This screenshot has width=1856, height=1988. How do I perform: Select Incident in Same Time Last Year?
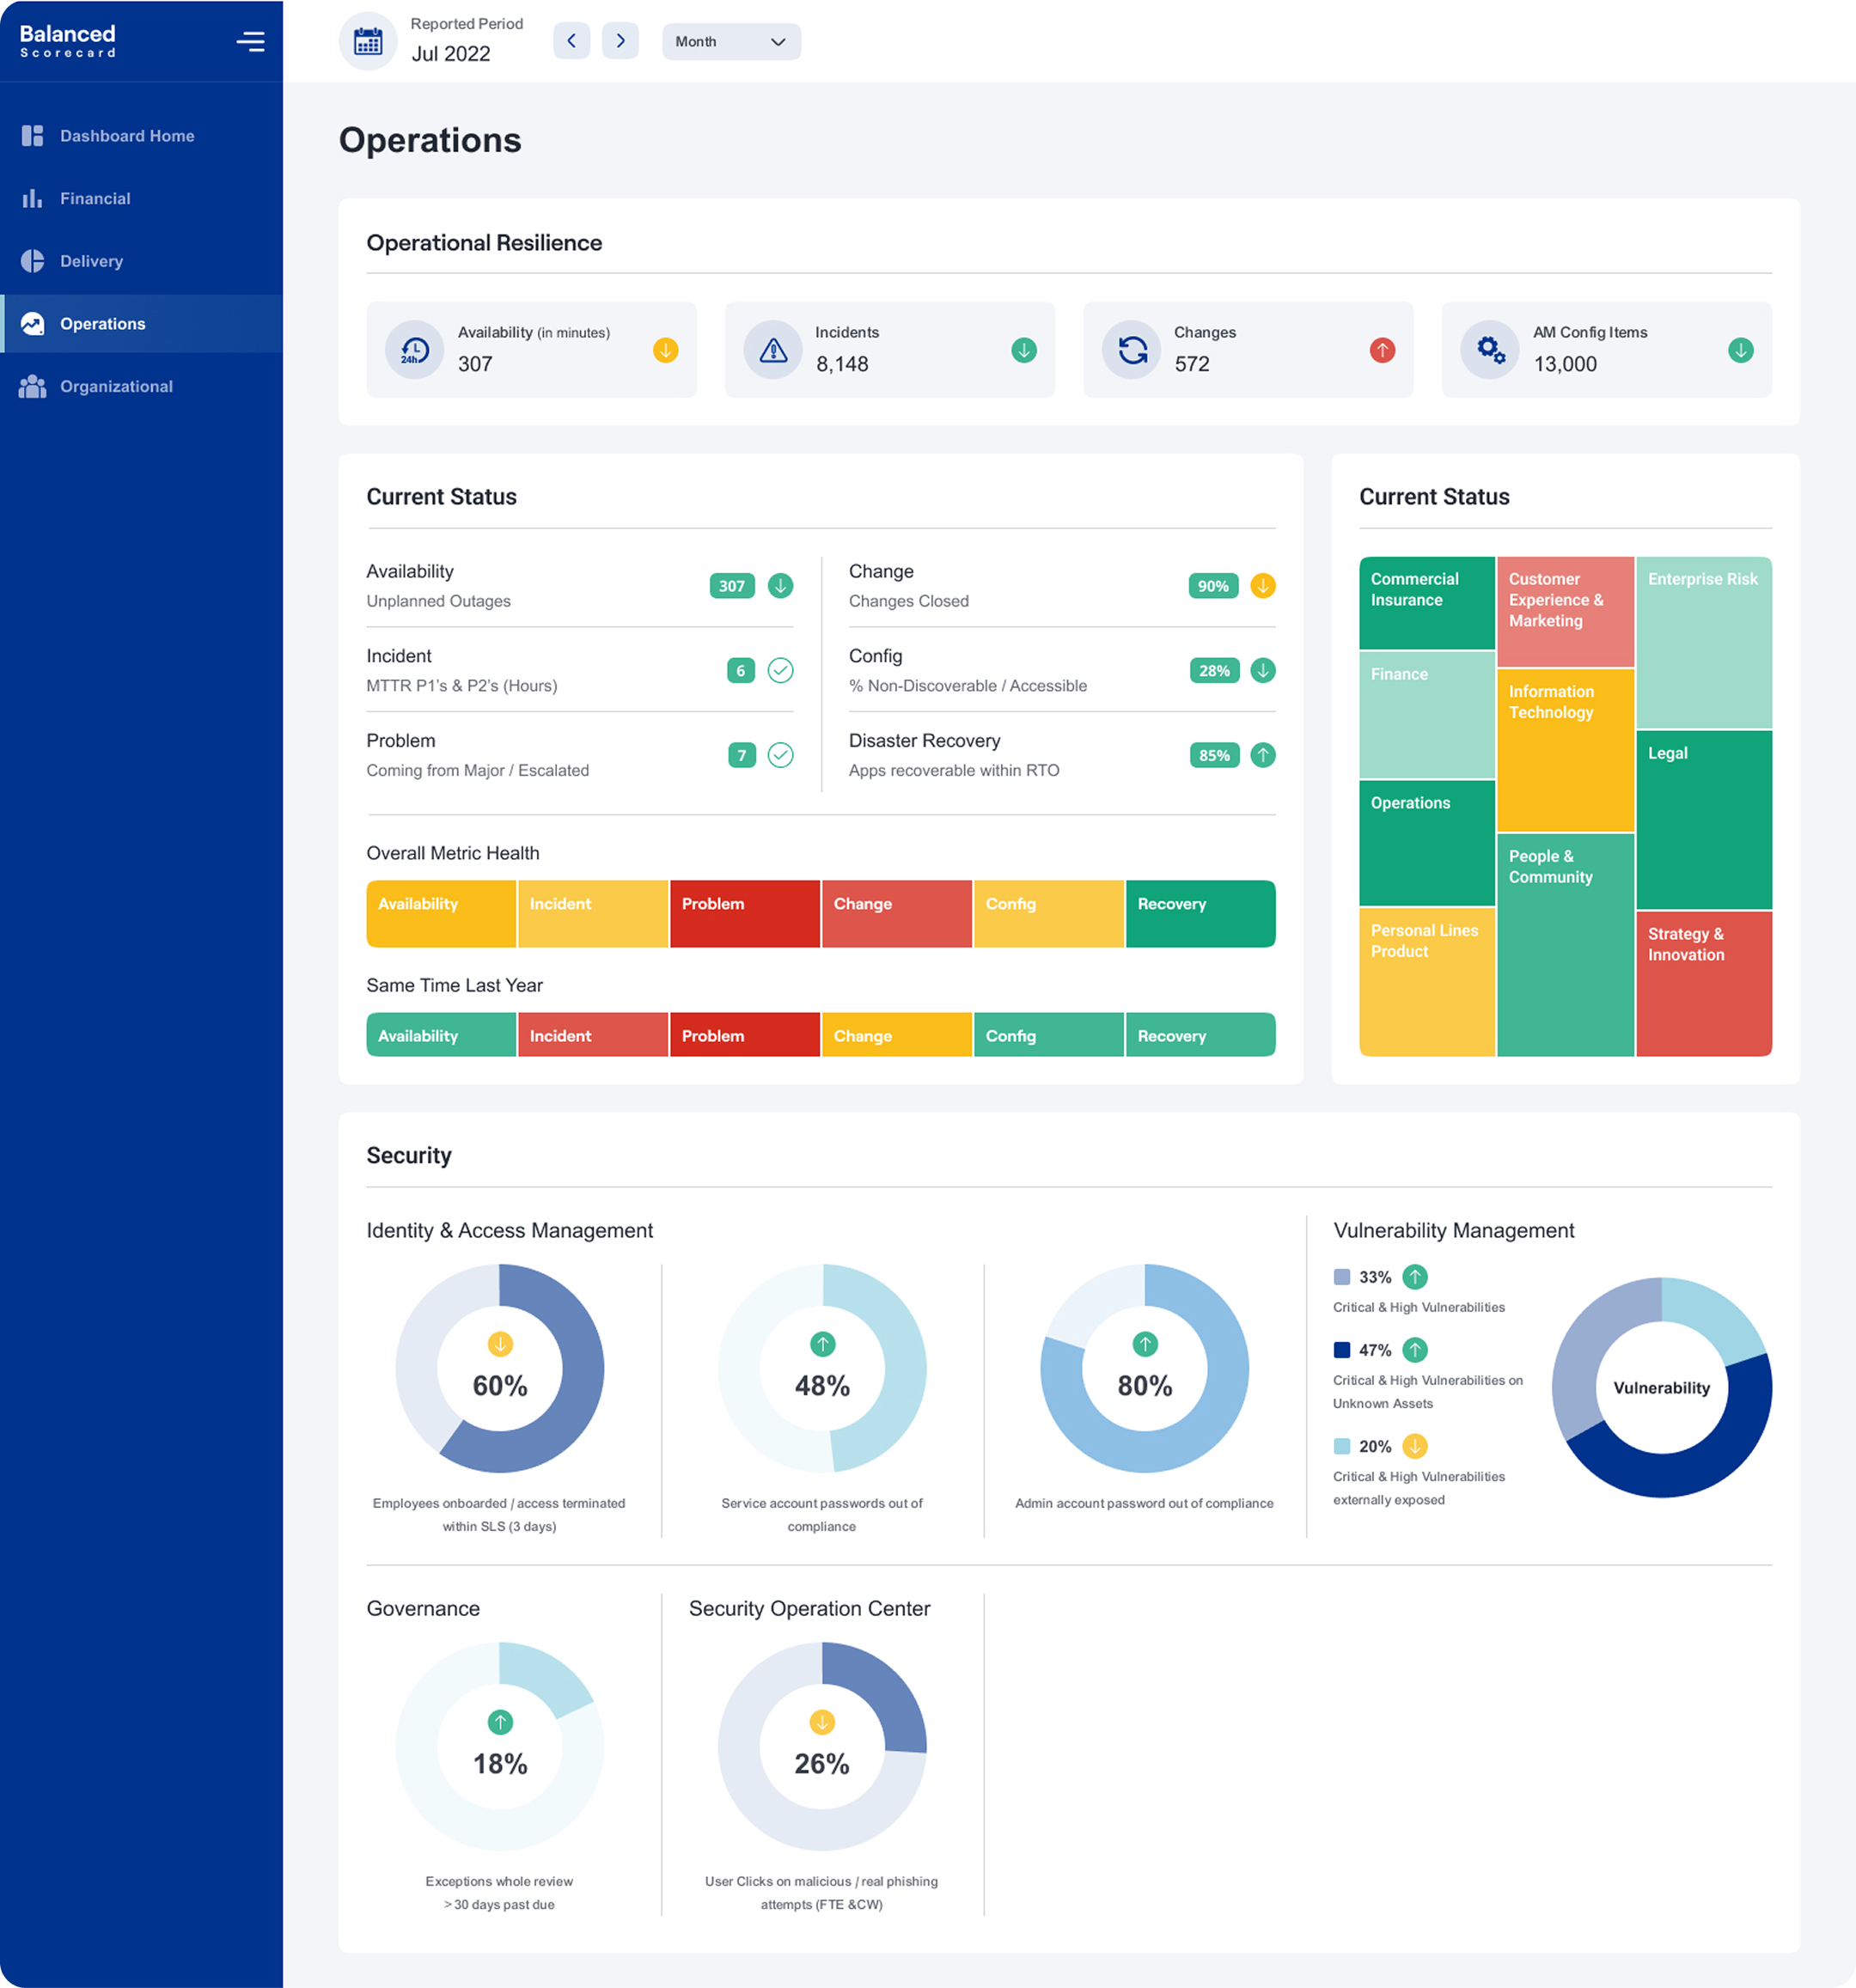tap(593, 1035)
